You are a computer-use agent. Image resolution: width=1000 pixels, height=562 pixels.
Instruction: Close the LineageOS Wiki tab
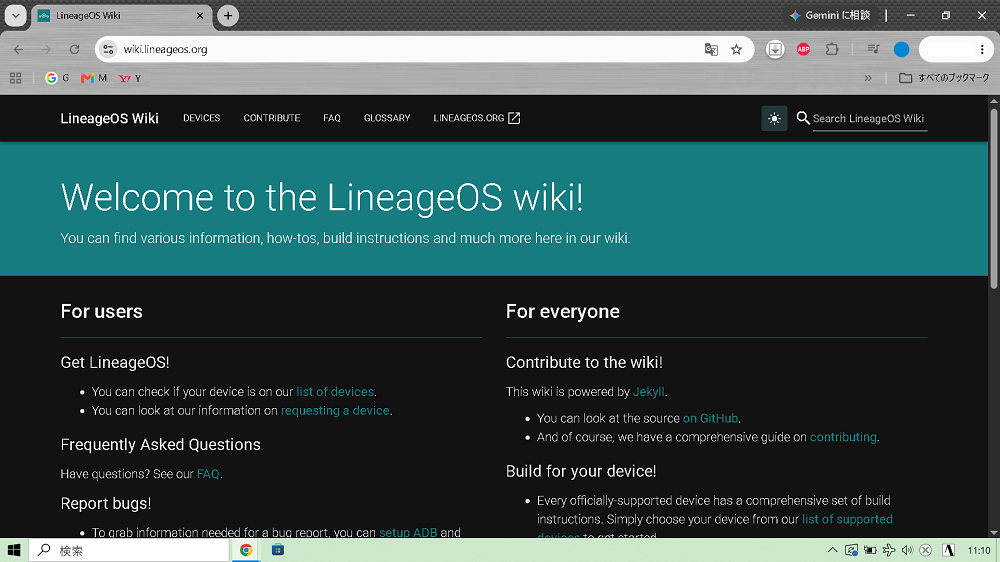(200, 15)
